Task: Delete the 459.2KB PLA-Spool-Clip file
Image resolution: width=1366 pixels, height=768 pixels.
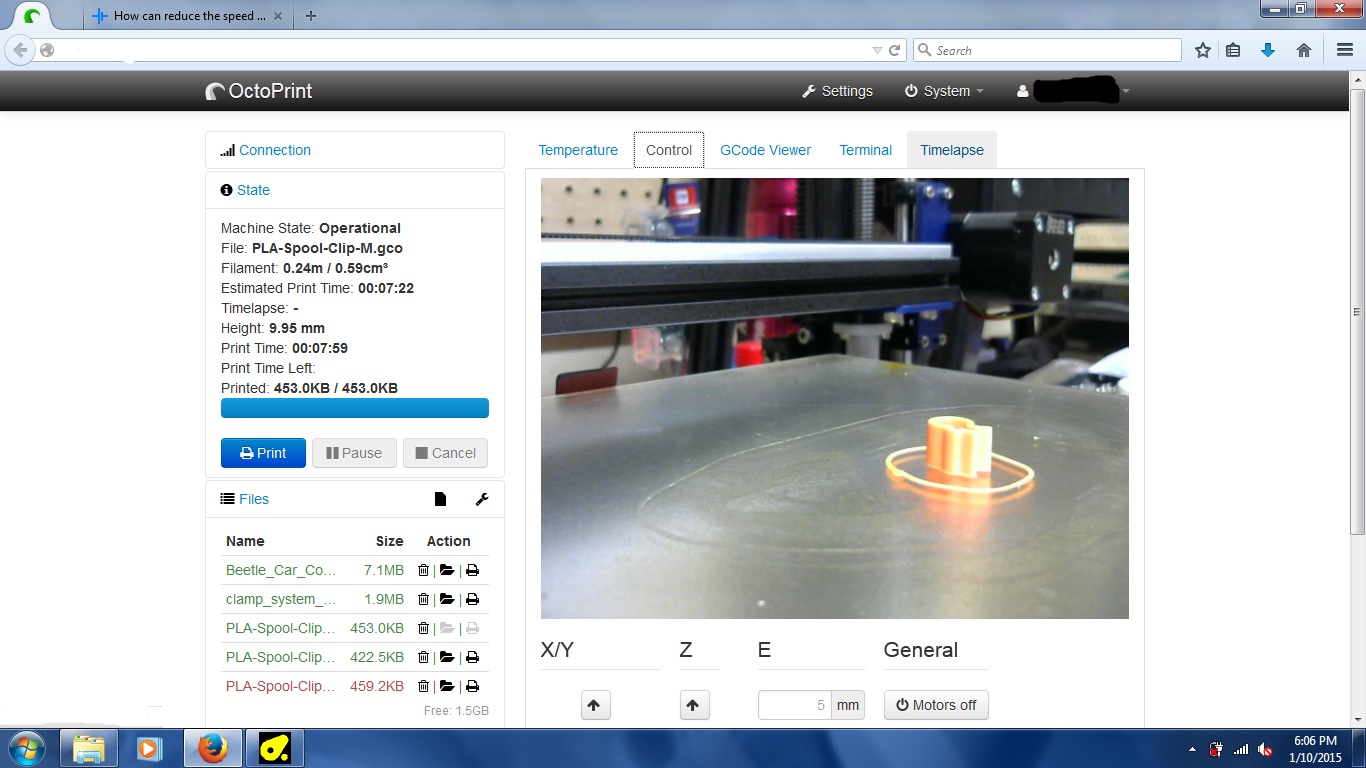Action: pyautogui.click(x=423, y=686)
